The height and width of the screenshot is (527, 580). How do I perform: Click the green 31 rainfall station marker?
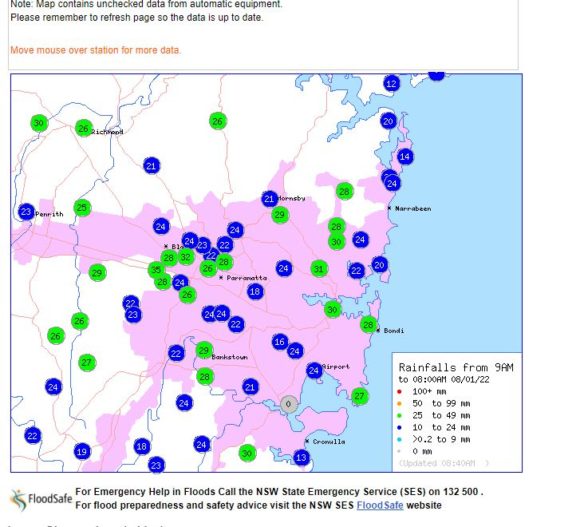coord(319,269)
